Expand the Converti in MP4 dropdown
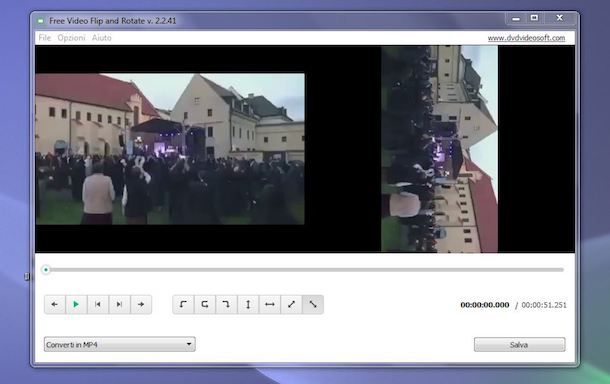The image size is (610, 384). click(x=119, y=344)
